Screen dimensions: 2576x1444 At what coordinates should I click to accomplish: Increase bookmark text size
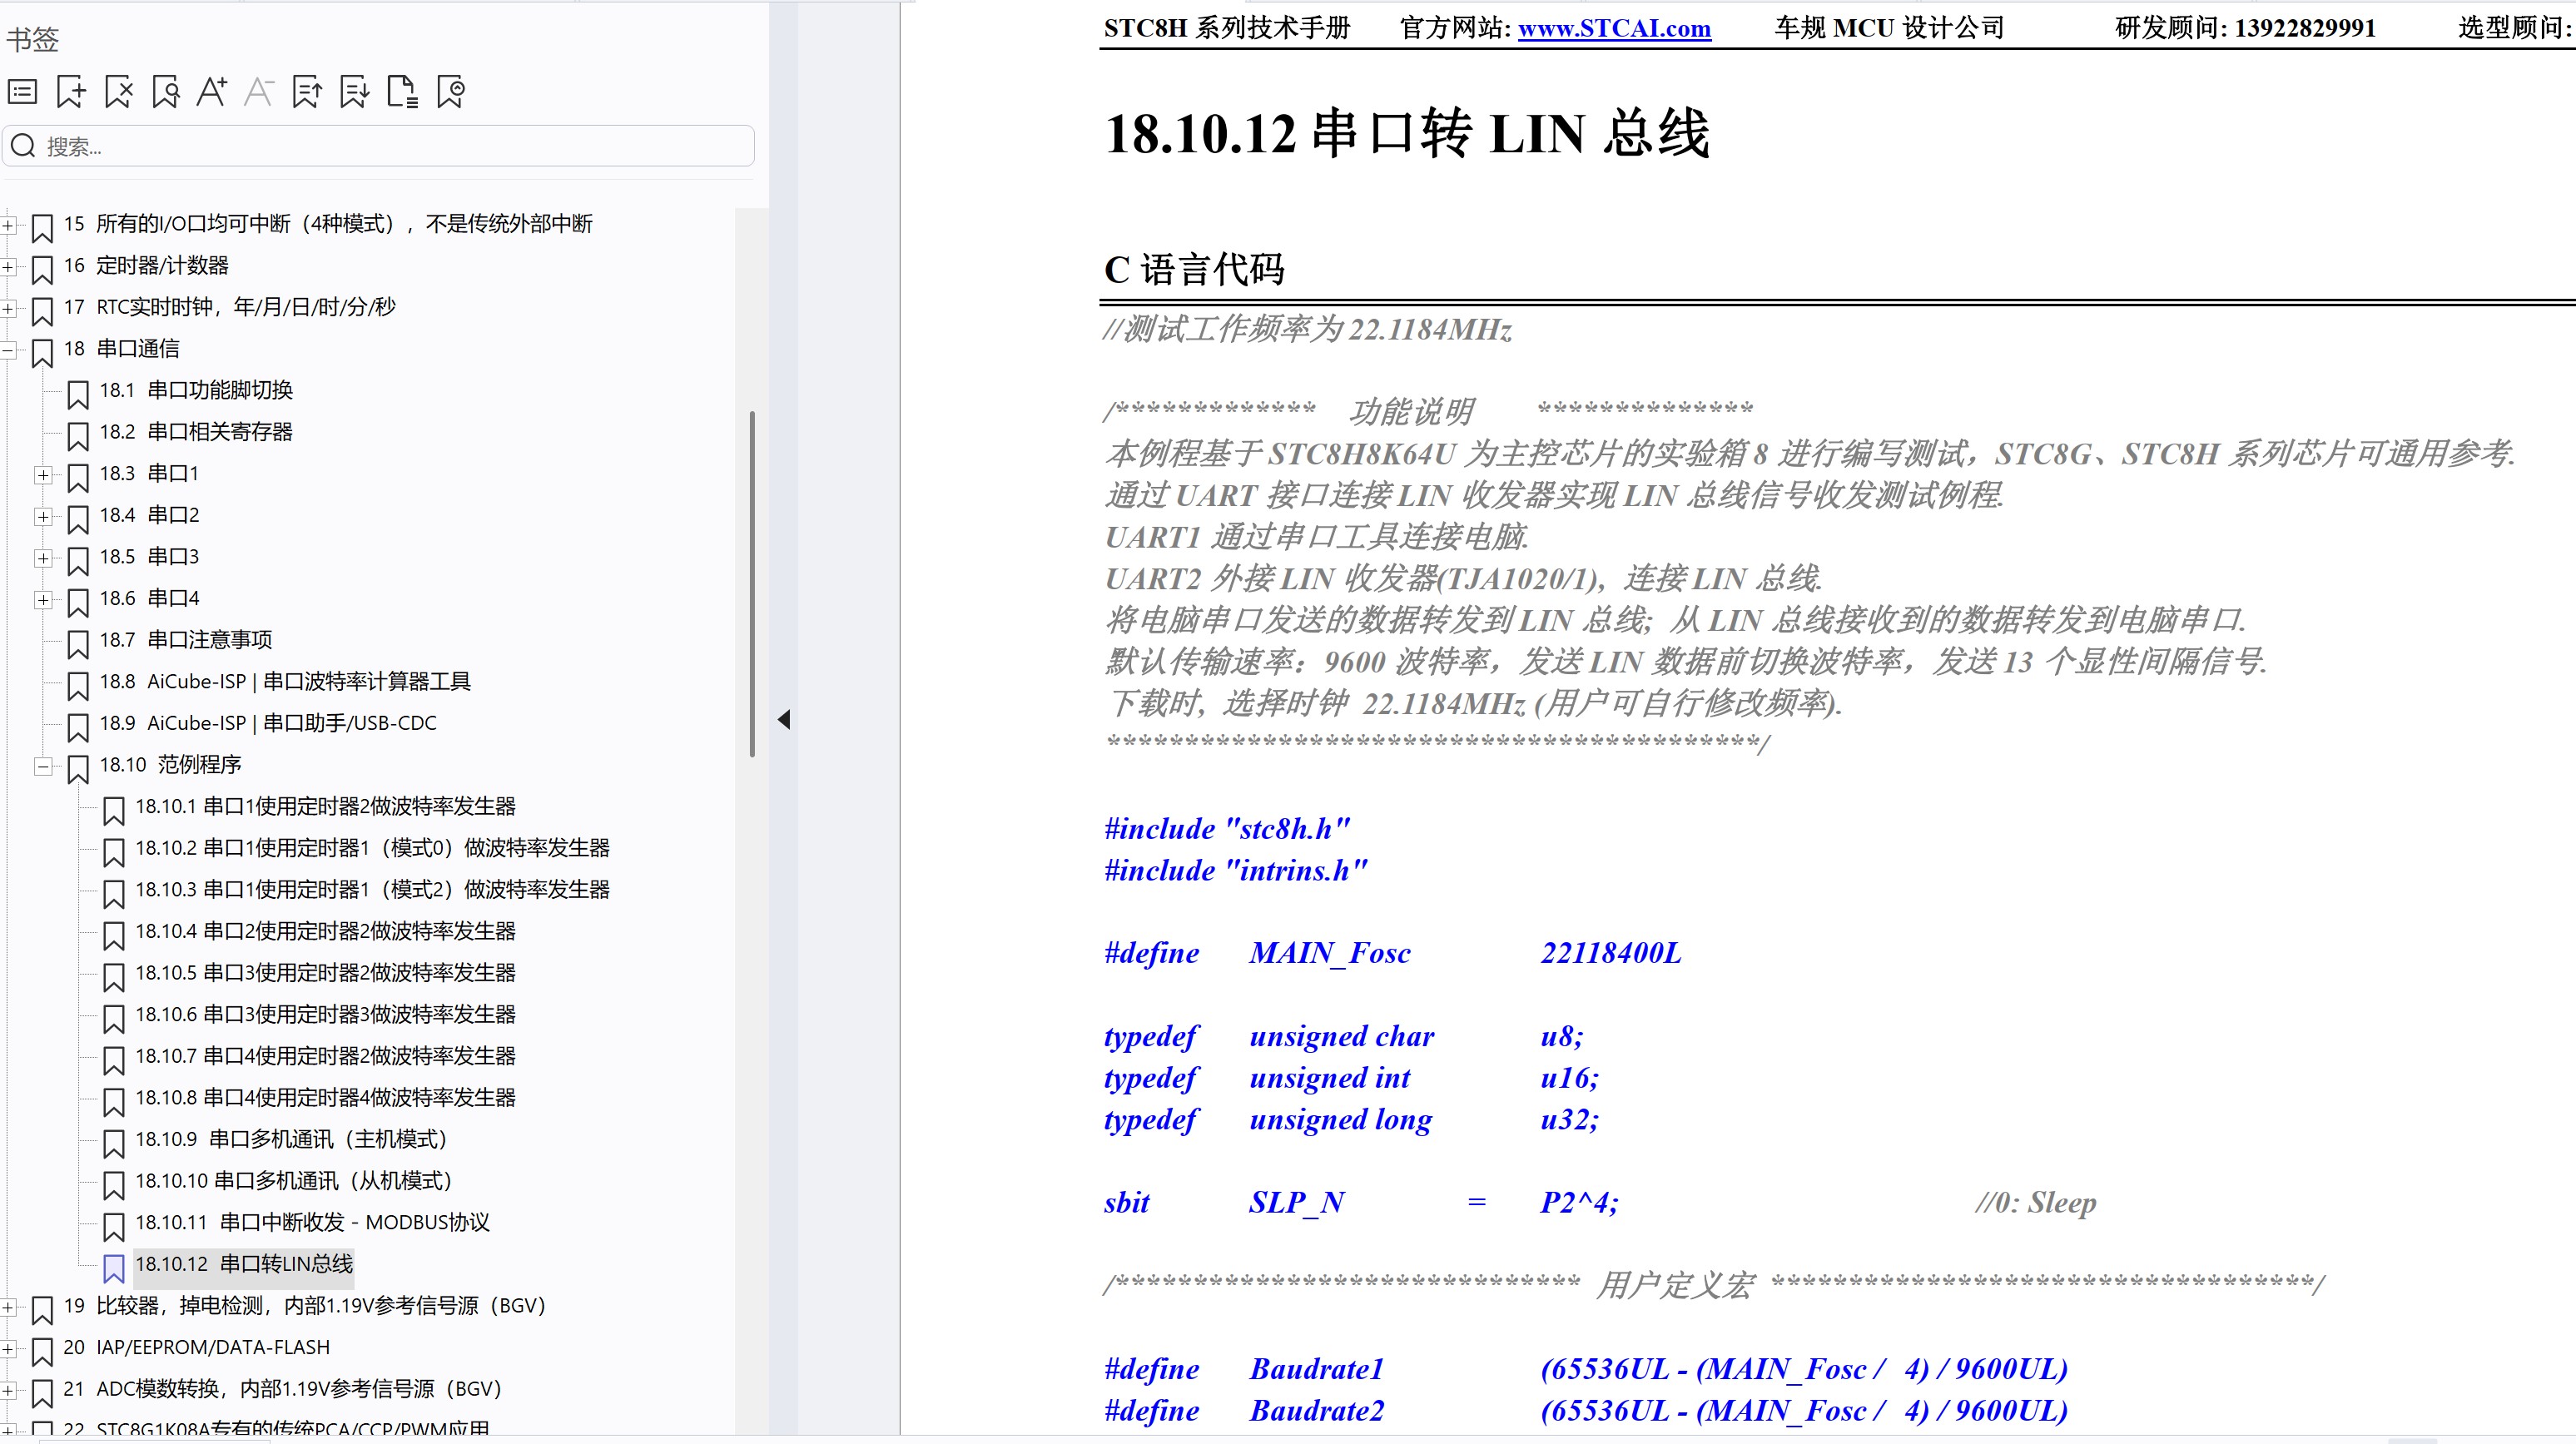(x=212, y=92)
